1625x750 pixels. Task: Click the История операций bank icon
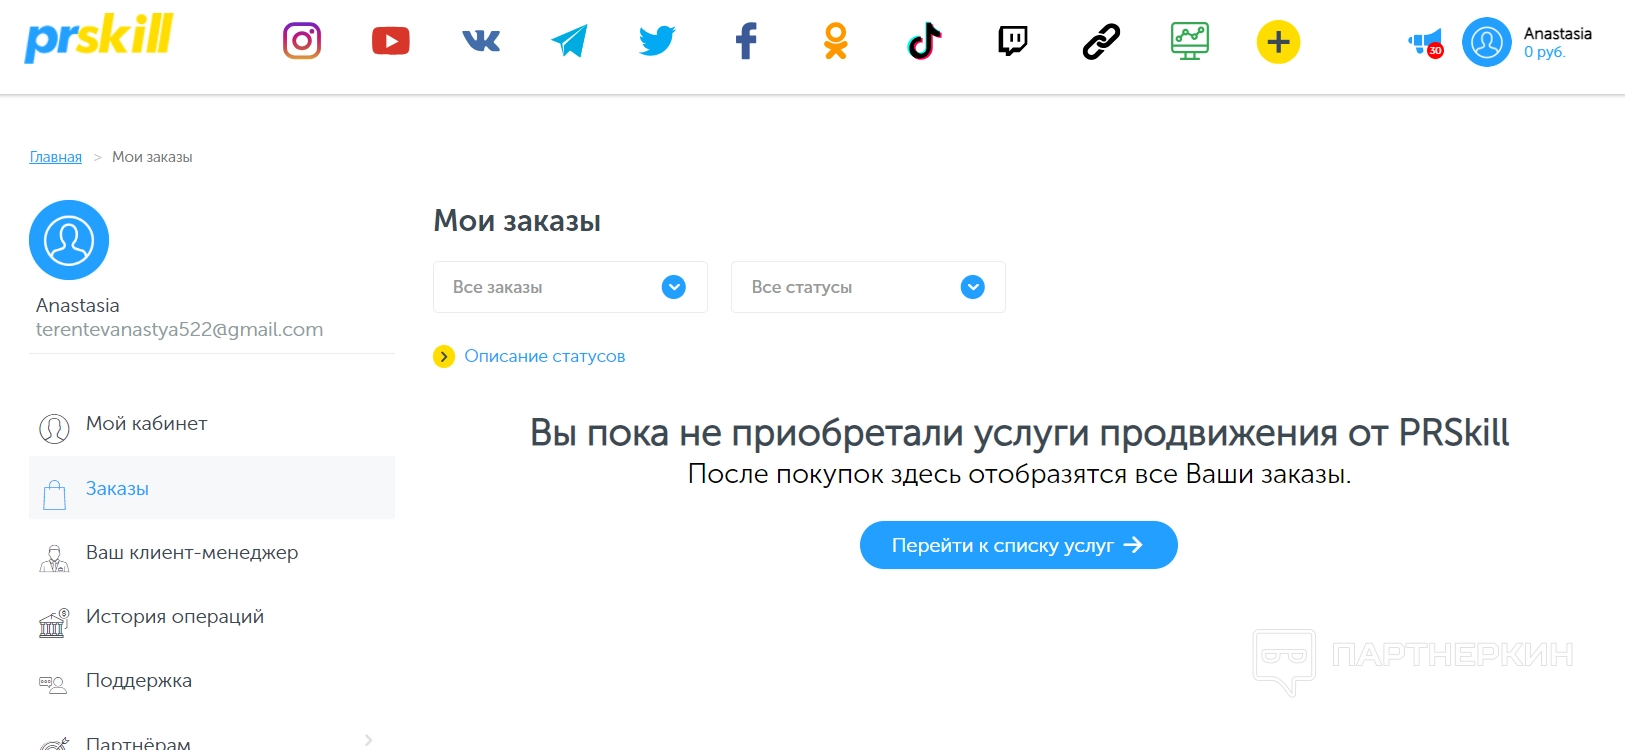click(x=54, y=622)
